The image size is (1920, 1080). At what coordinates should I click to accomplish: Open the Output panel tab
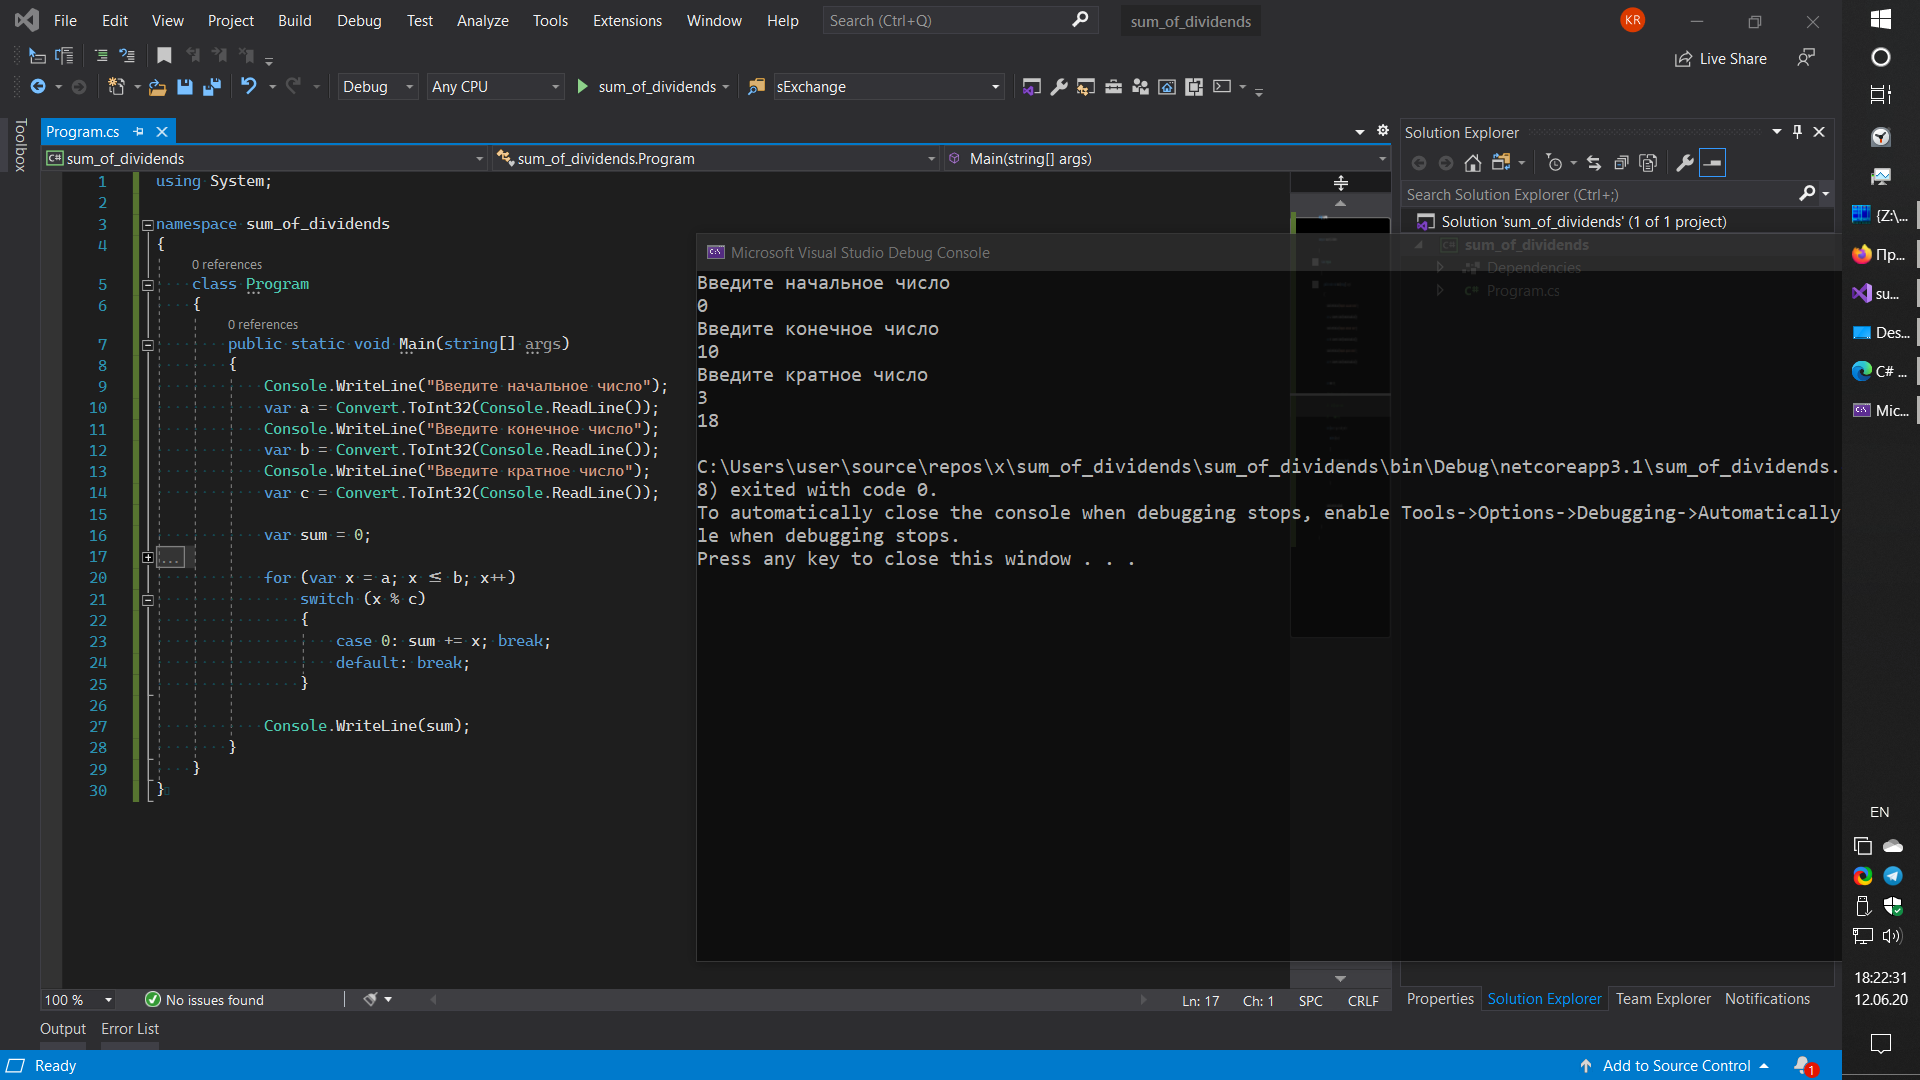coord(63,1029)
